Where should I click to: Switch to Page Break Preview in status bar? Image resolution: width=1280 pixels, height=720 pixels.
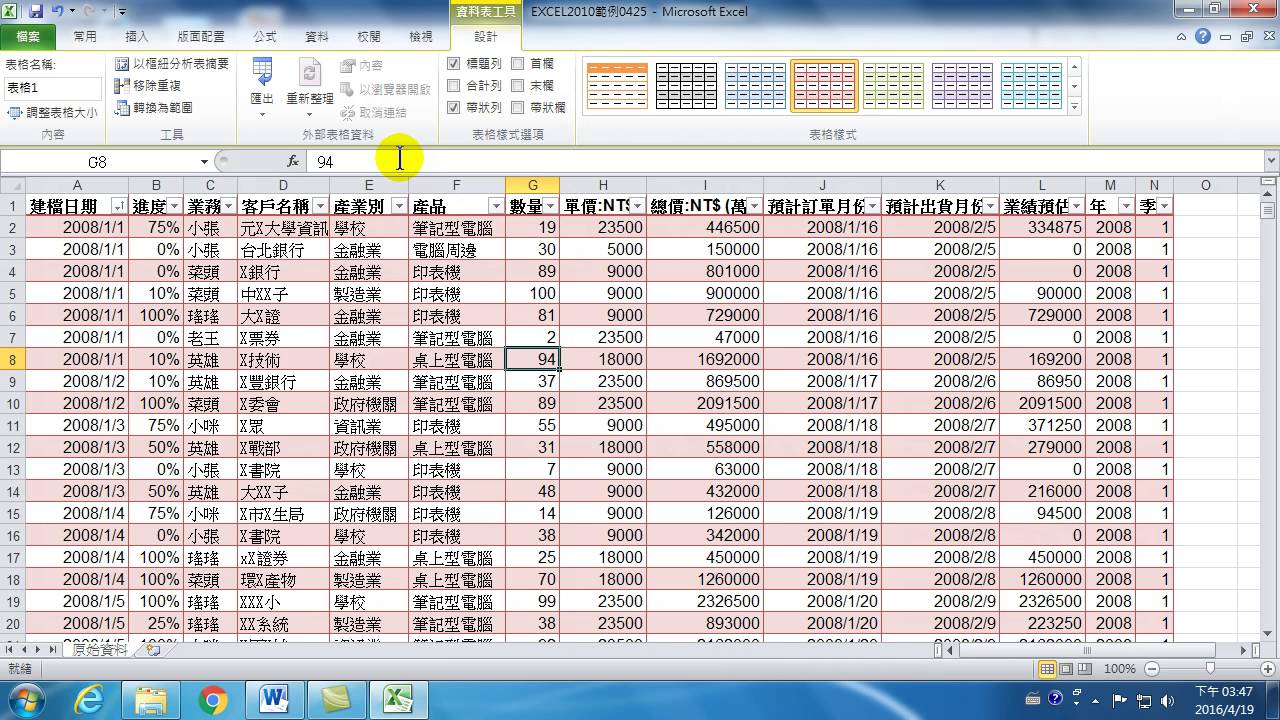point(1084,668)
